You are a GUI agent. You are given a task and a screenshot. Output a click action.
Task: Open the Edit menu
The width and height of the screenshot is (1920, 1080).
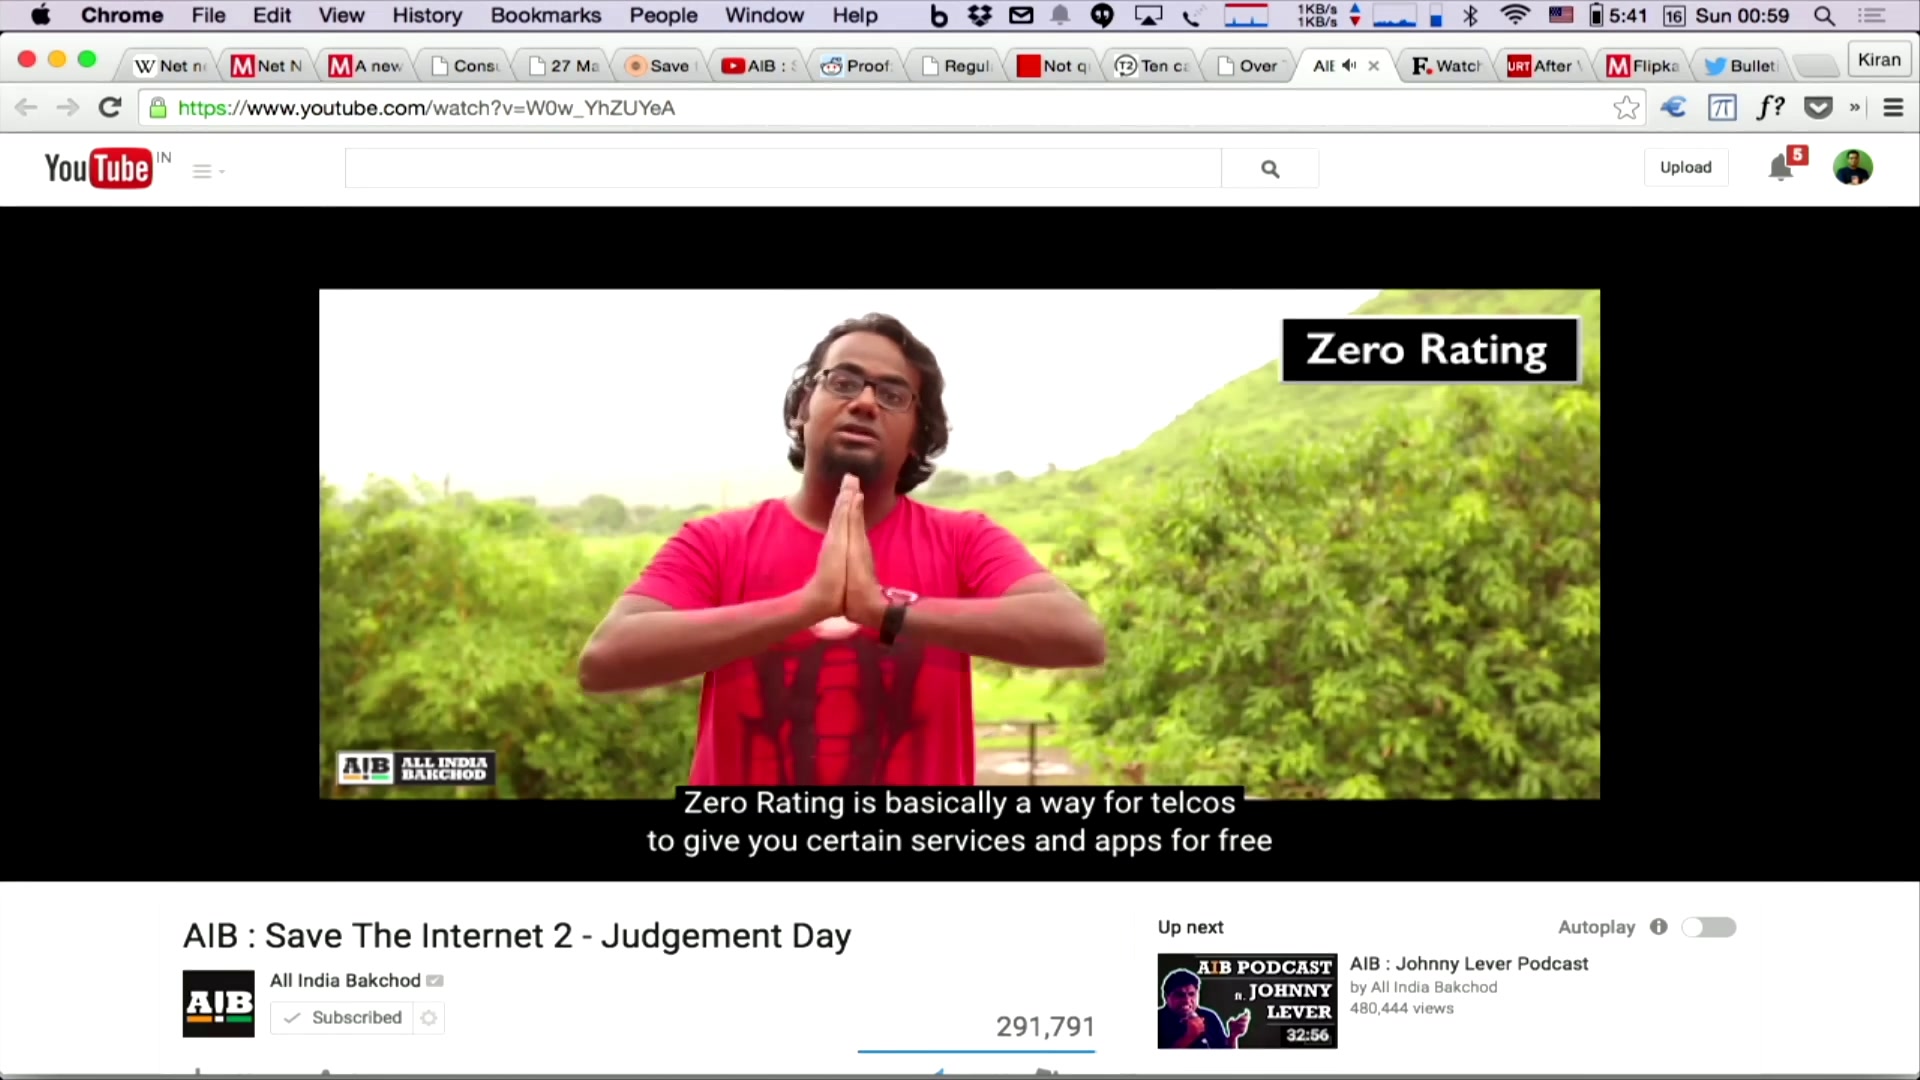click(272, 15)
